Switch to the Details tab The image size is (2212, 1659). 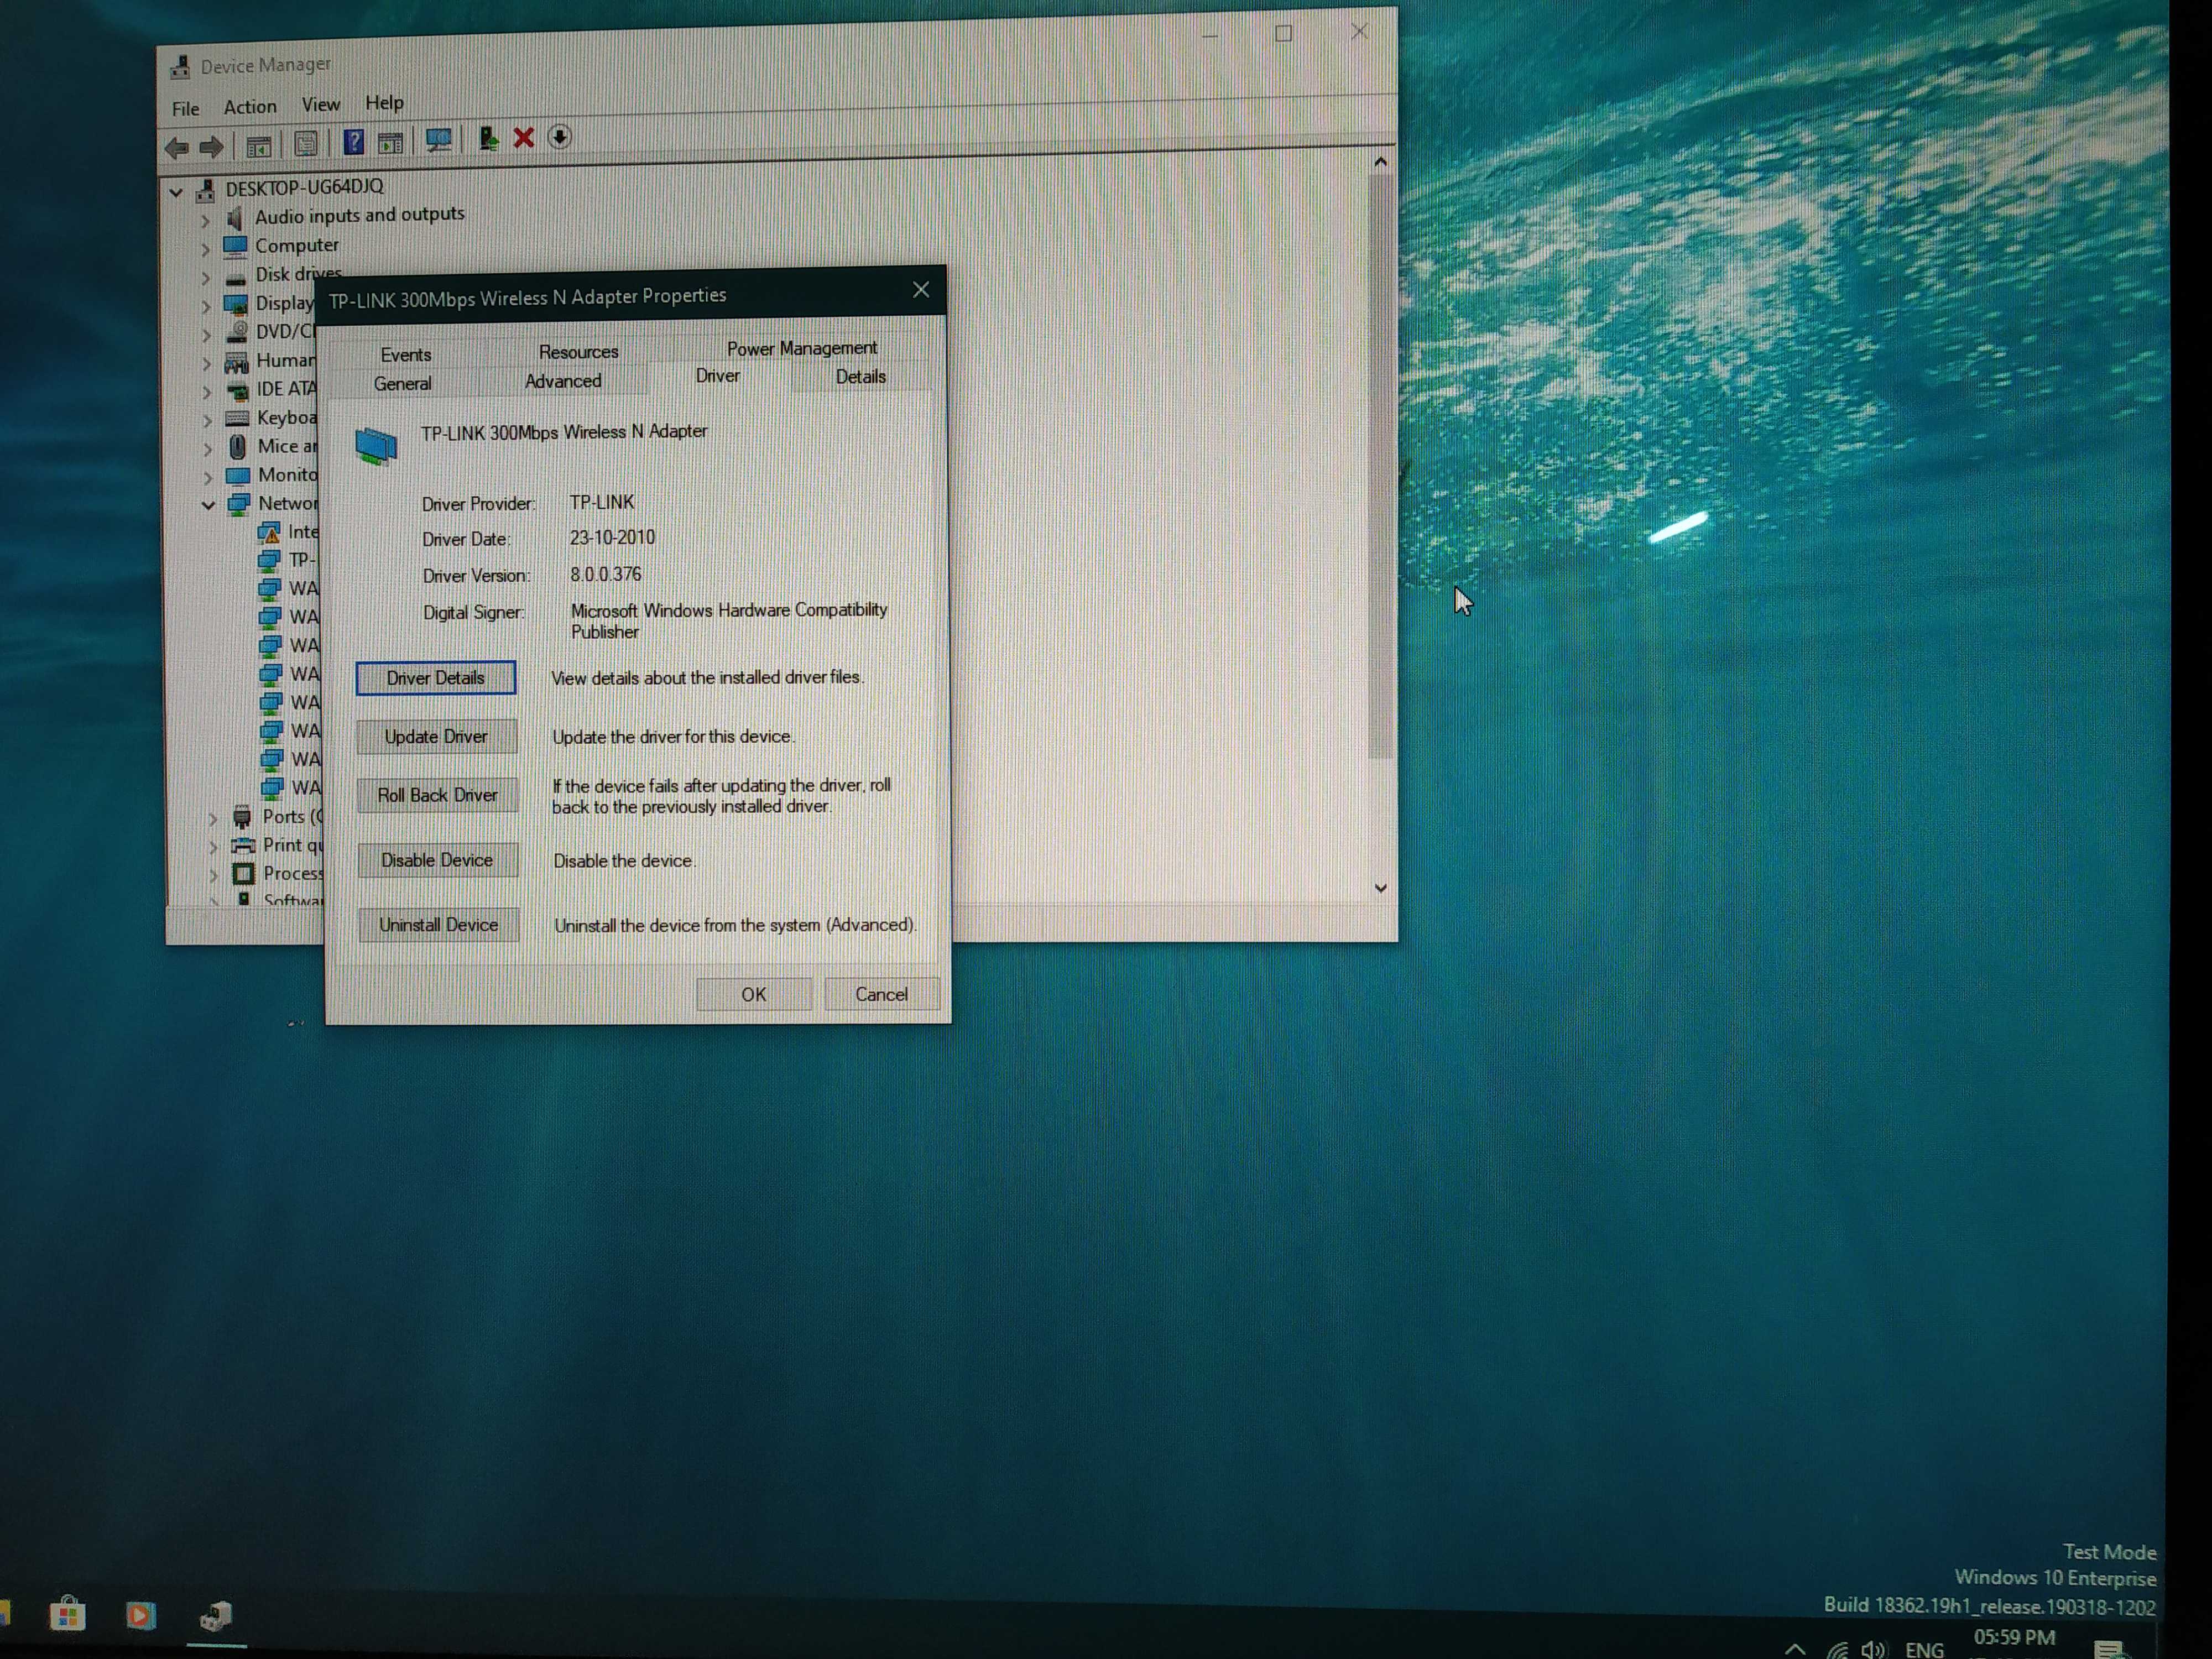(861, 377)
